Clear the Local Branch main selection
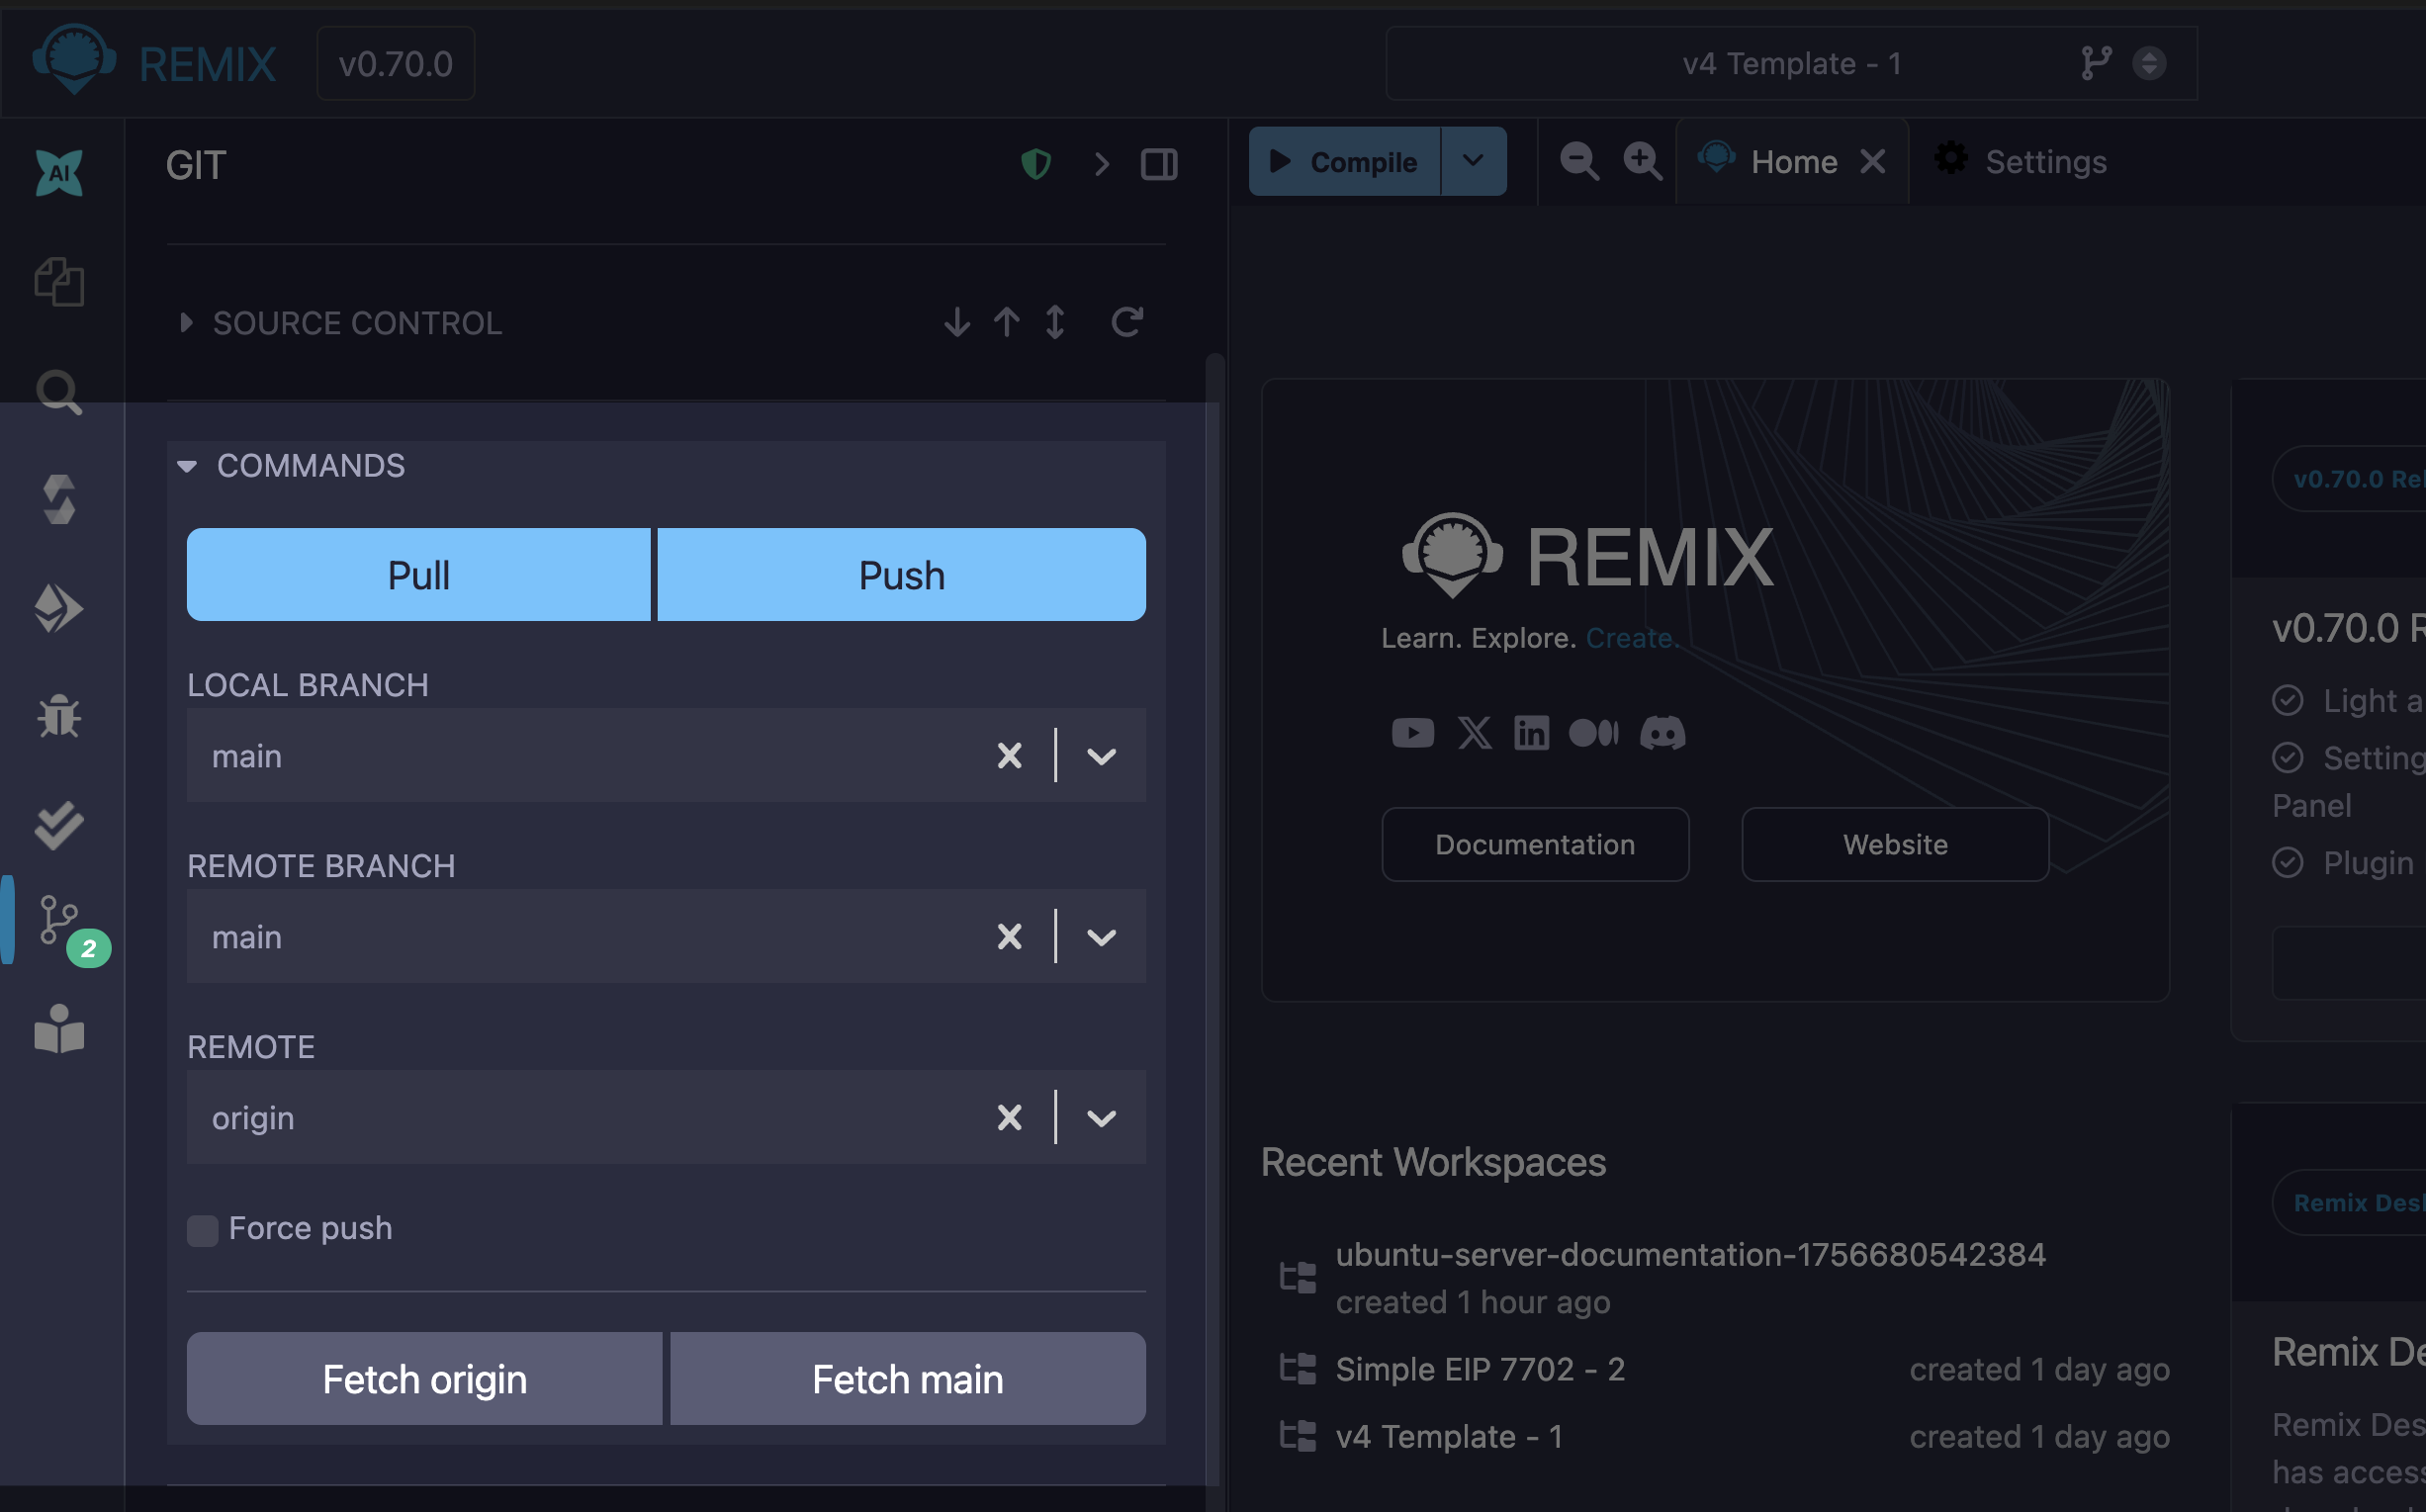 click(x=1009, y=756)
